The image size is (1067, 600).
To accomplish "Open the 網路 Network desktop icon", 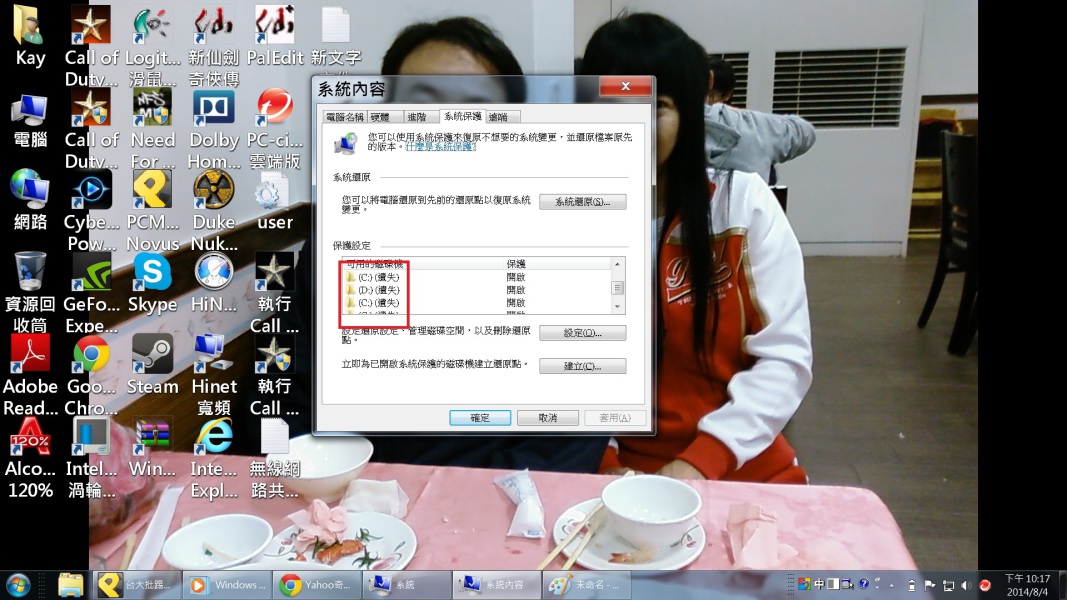I will click(x=30, y=201).
